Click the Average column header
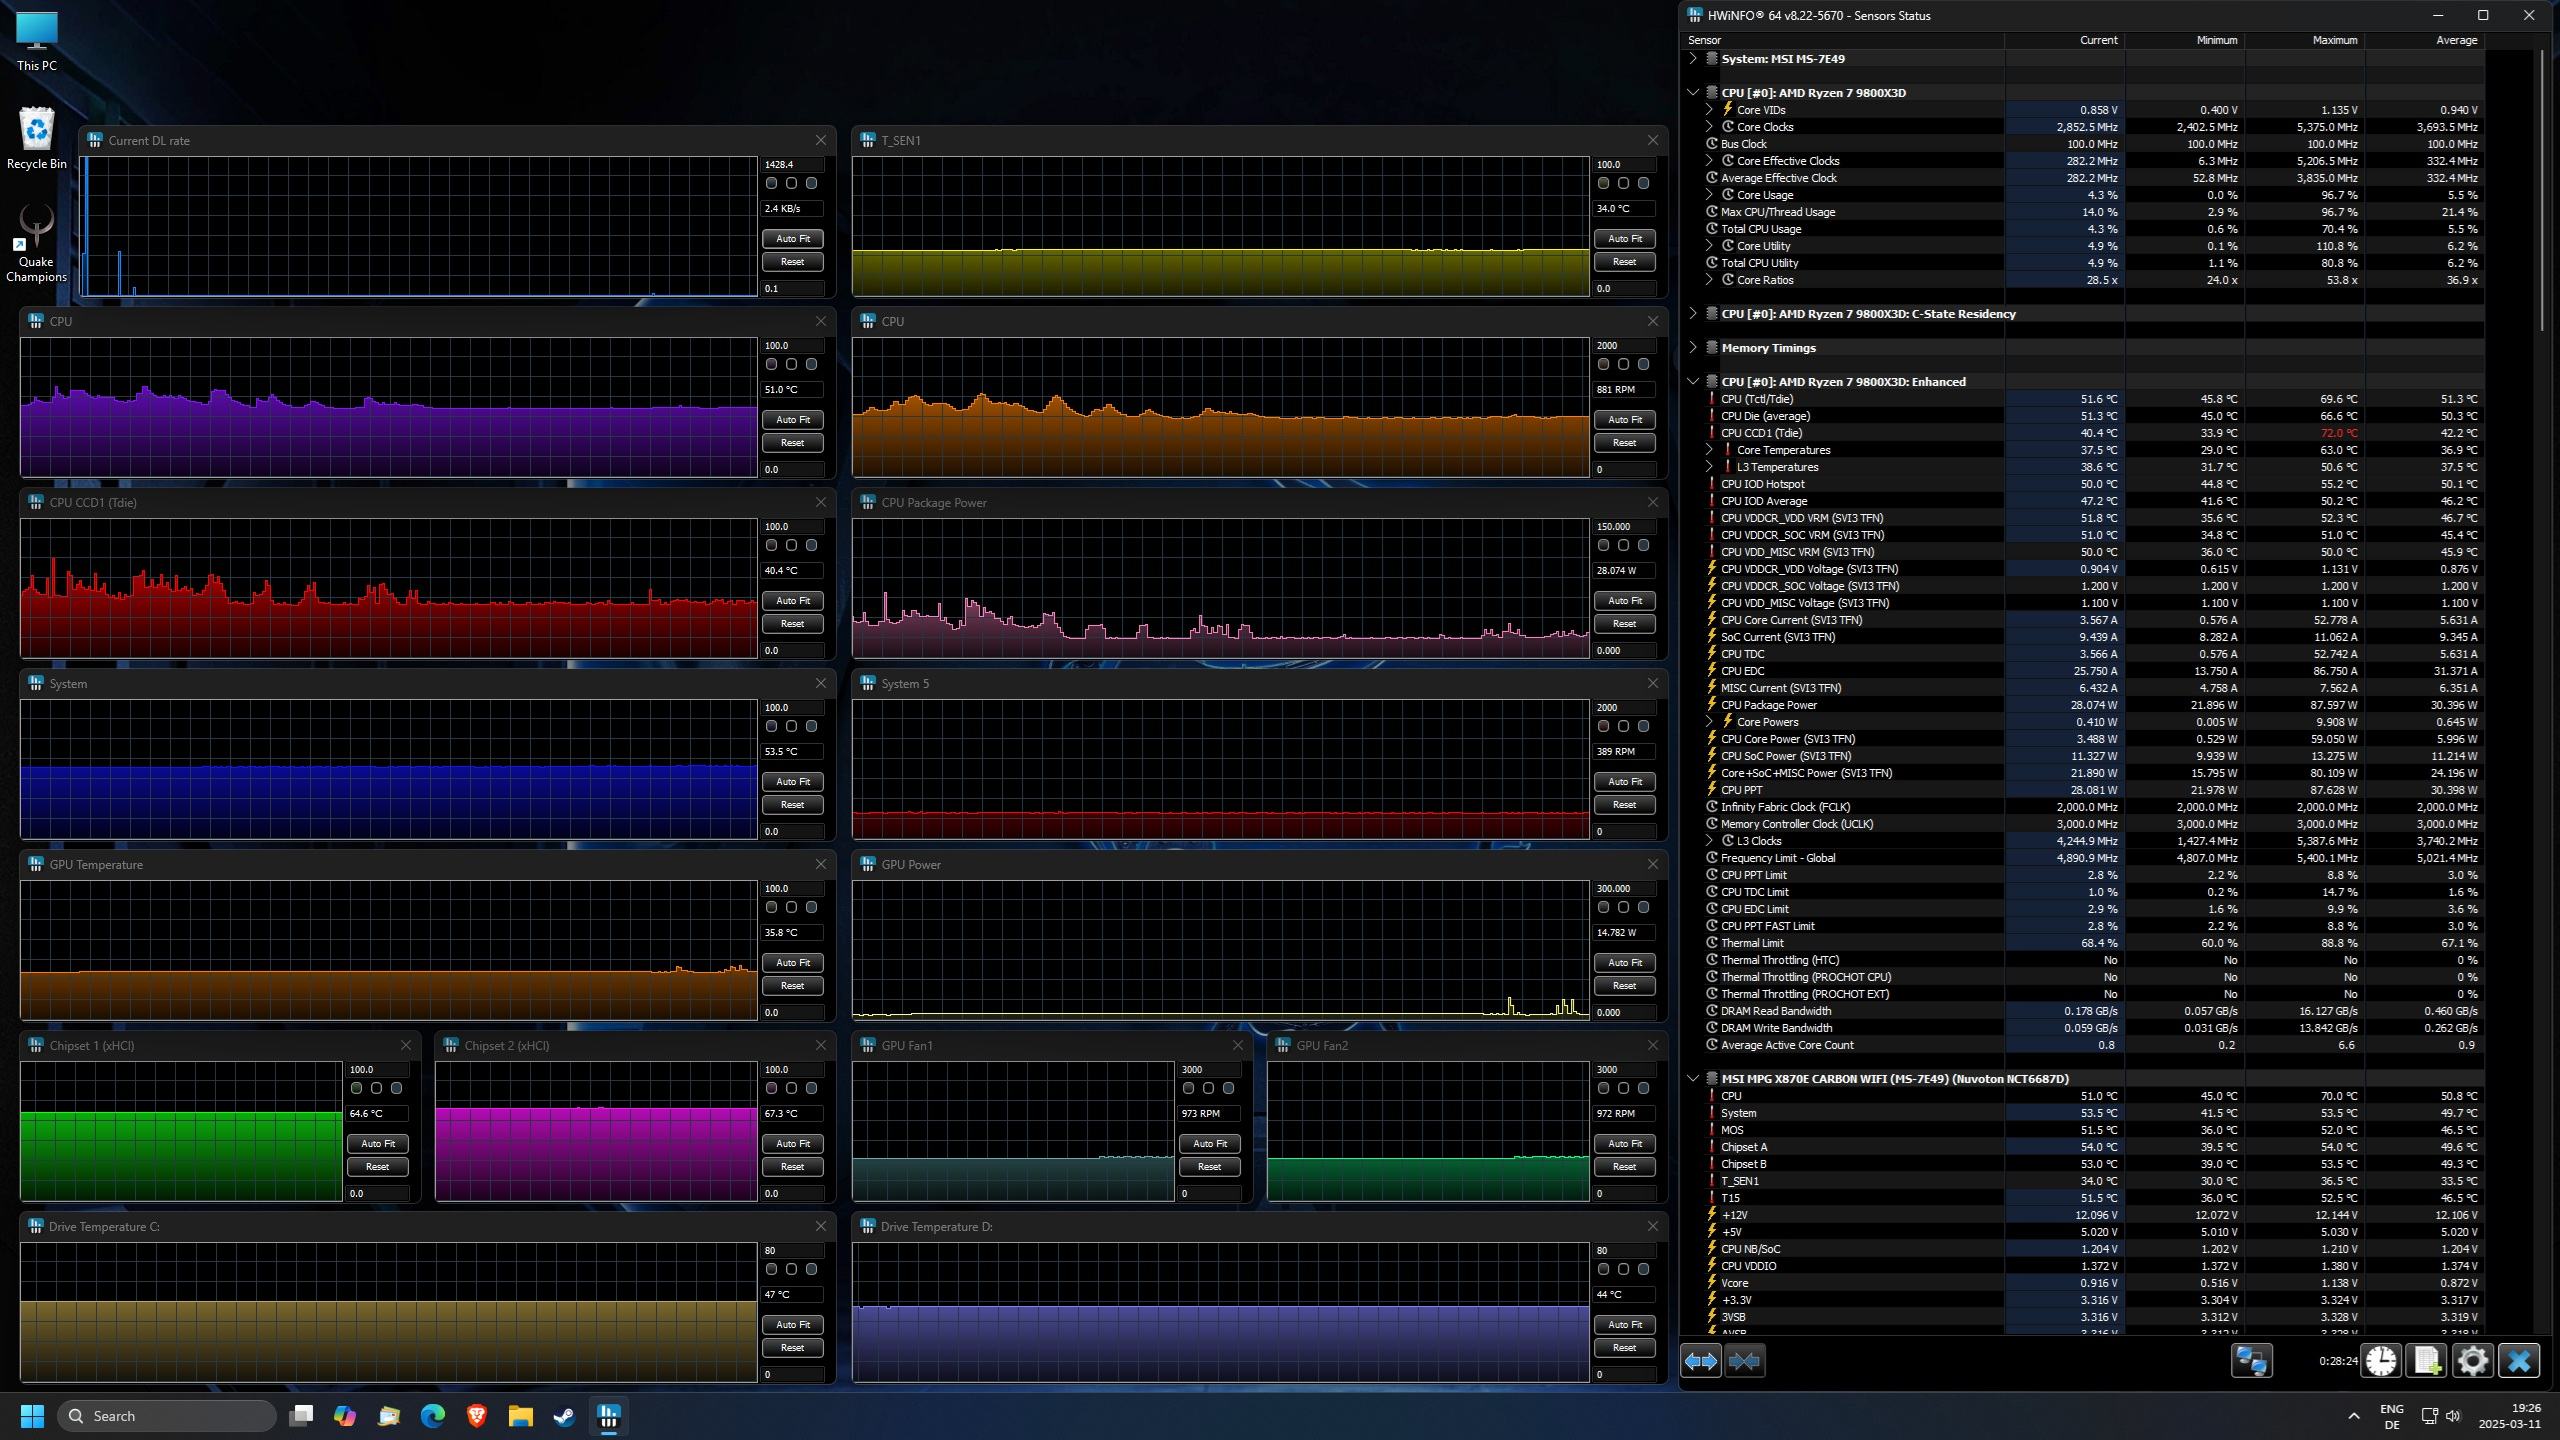This screenshot has height=1440, width=2560. coord(2425,40)
